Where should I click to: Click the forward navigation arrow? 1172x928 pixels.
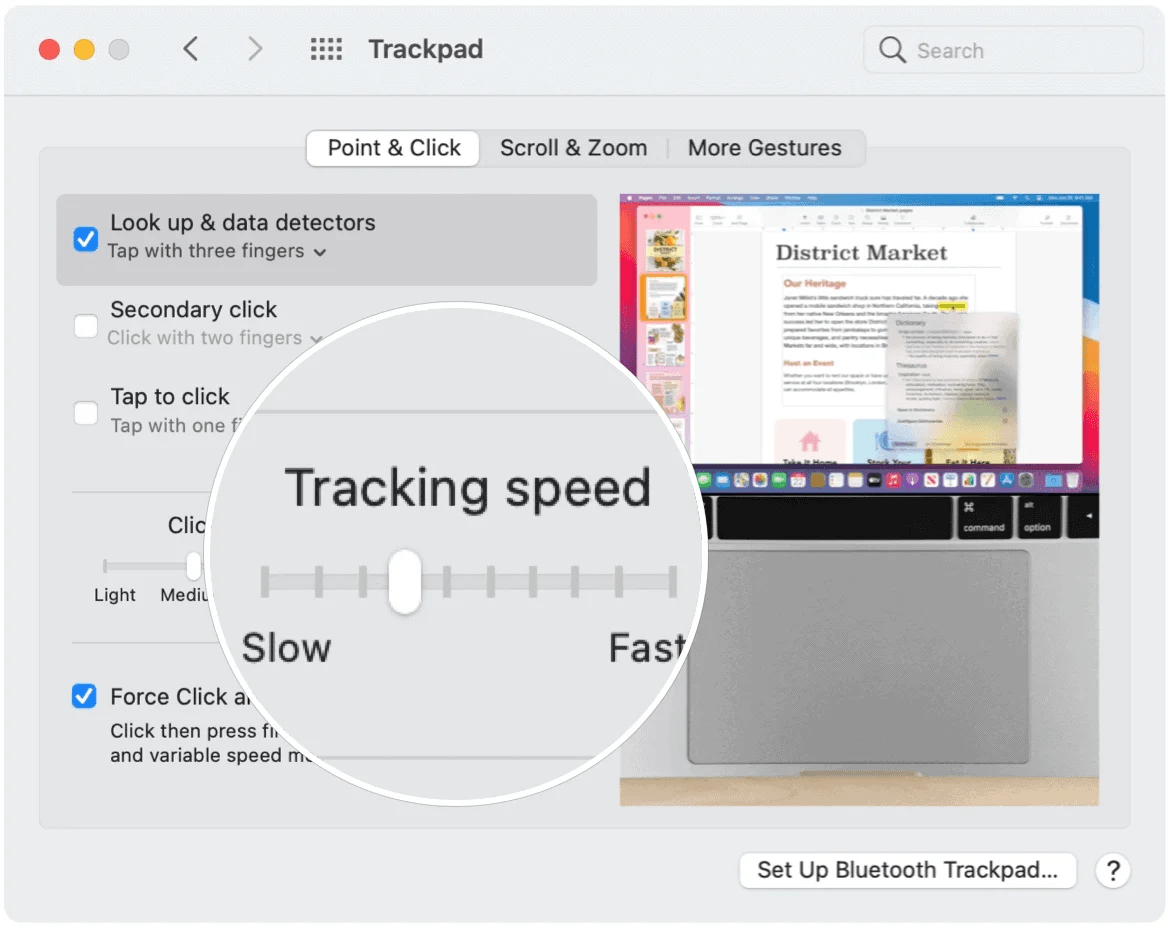255,48
